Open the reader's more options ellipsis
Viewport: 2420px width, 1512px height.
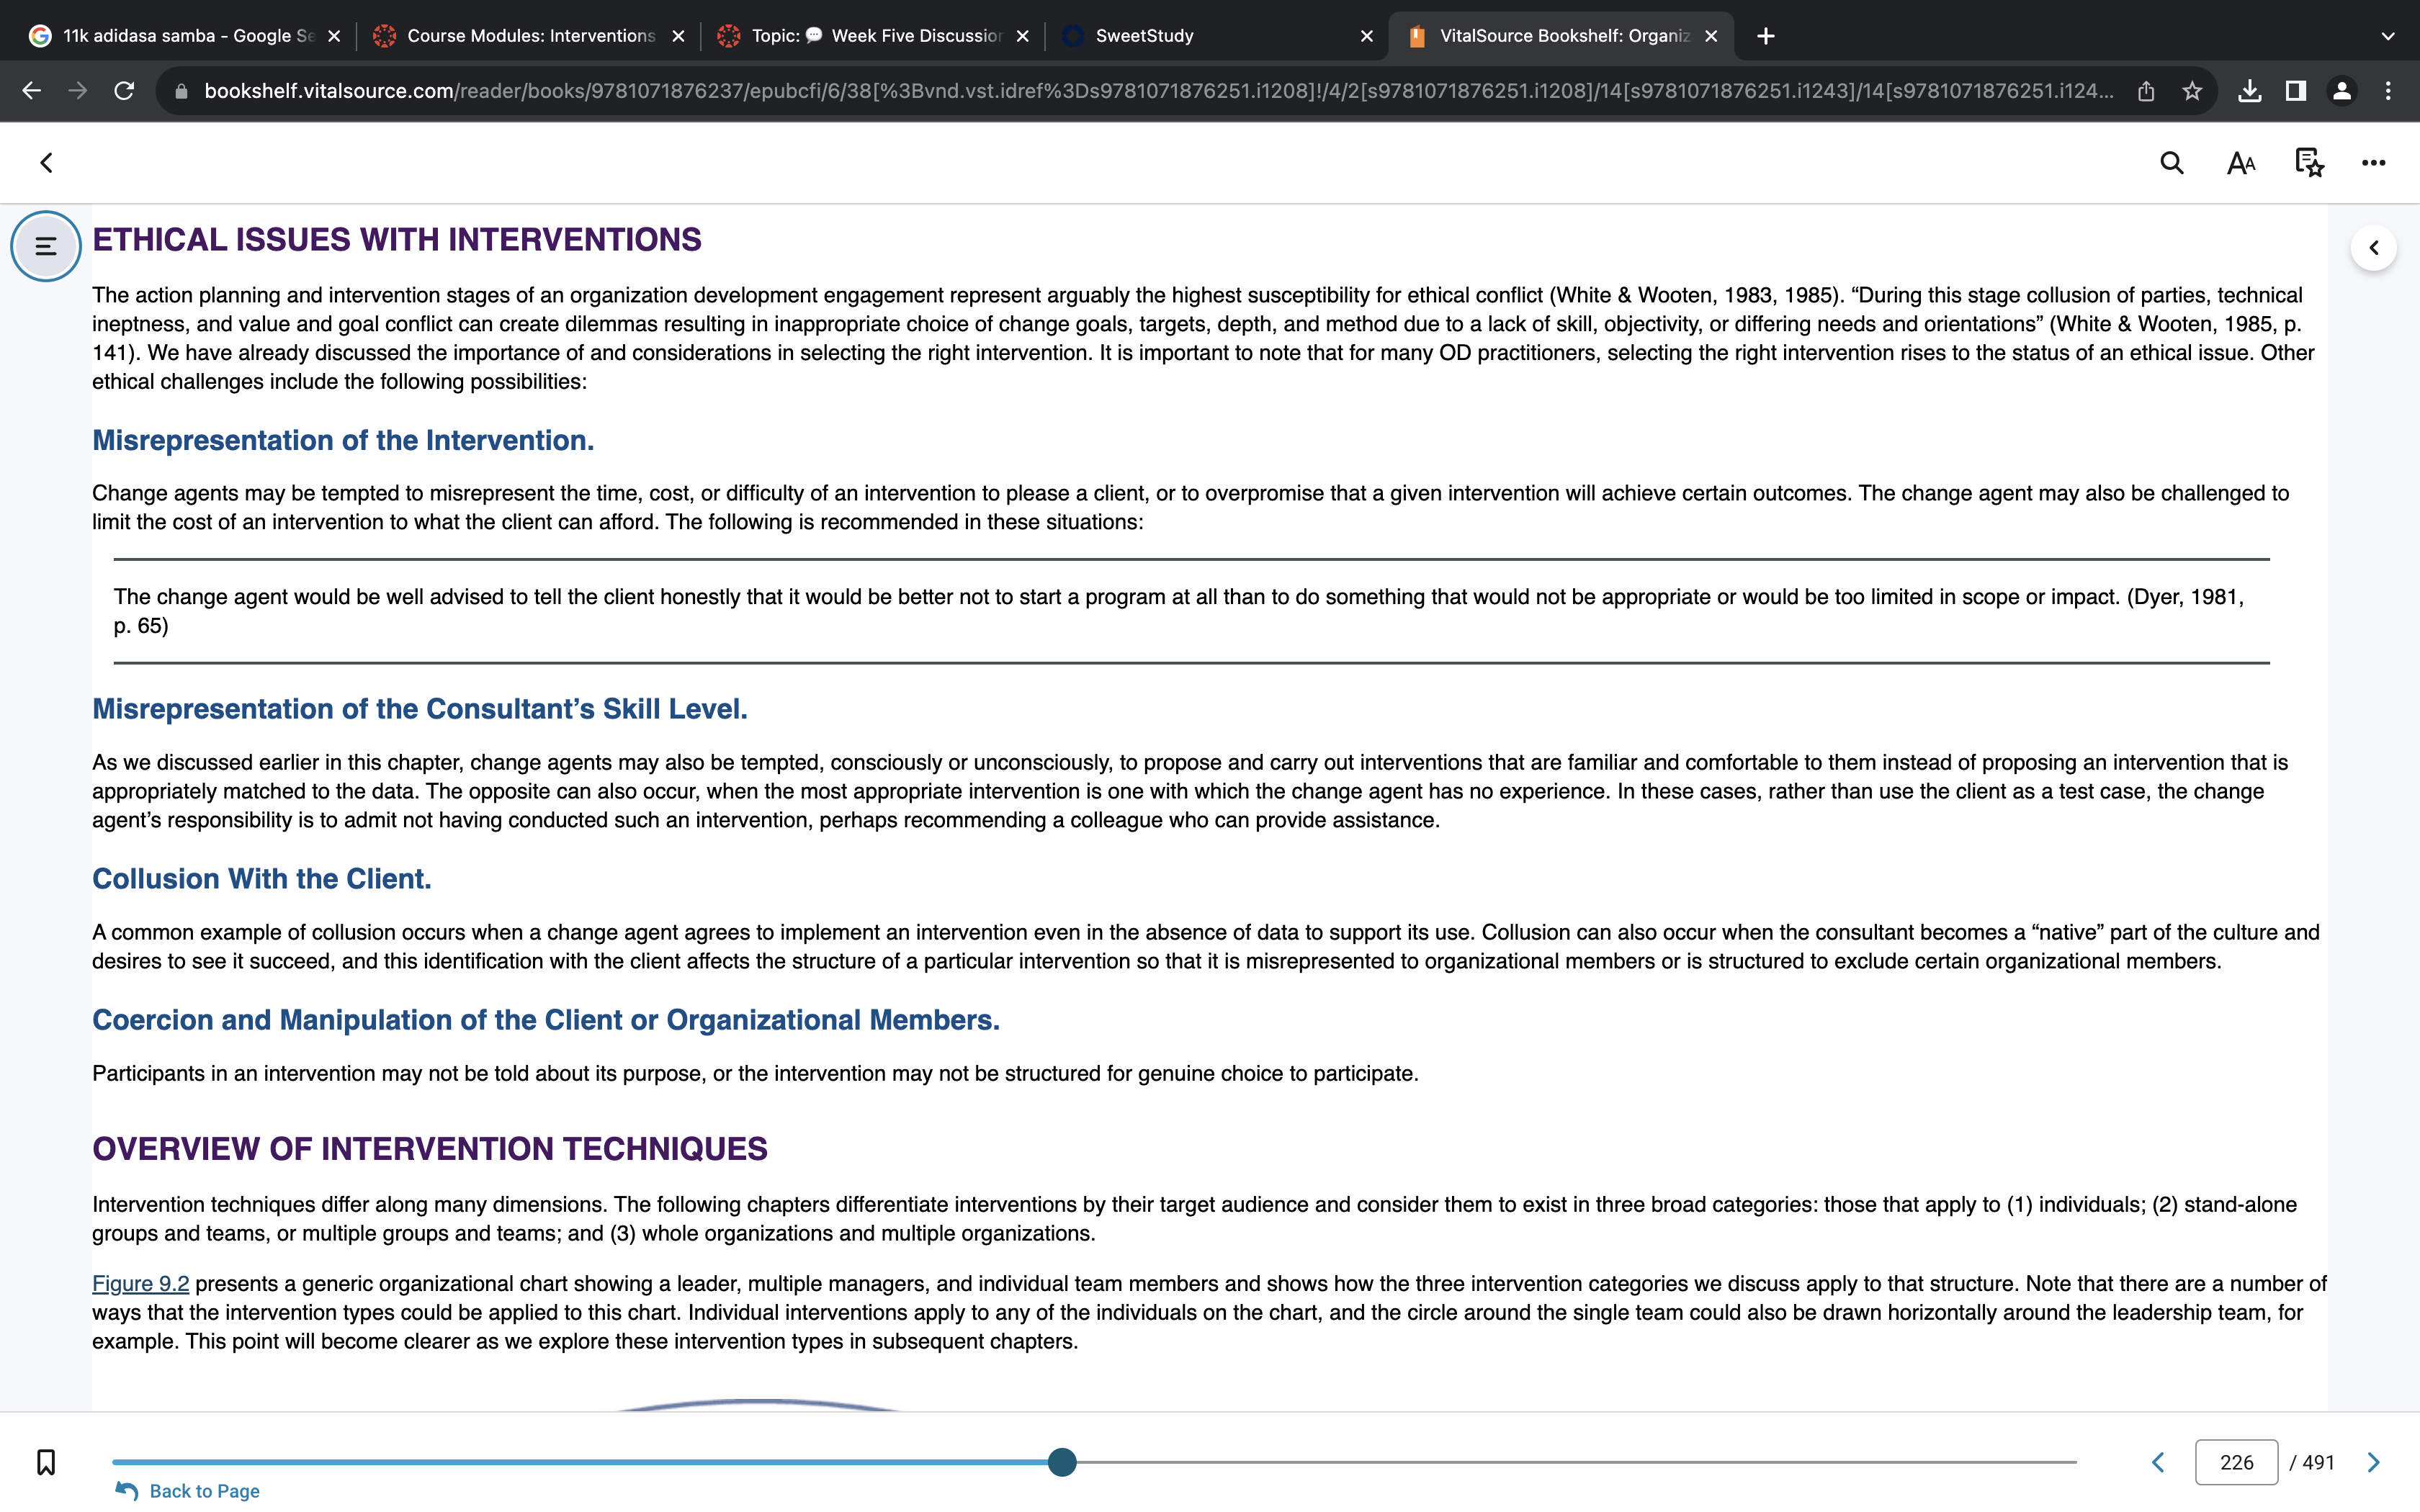click(x=2373, y=163)
